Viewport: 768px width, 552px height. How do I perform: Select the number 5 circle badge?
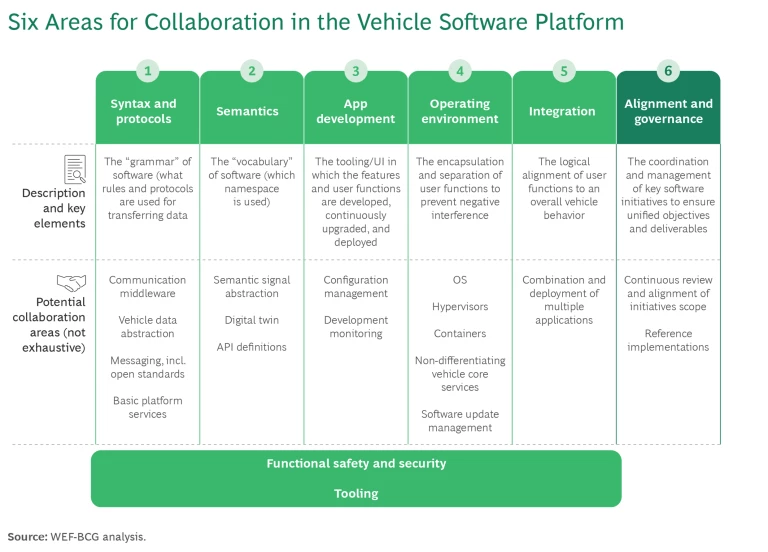(x=564, y=71)
